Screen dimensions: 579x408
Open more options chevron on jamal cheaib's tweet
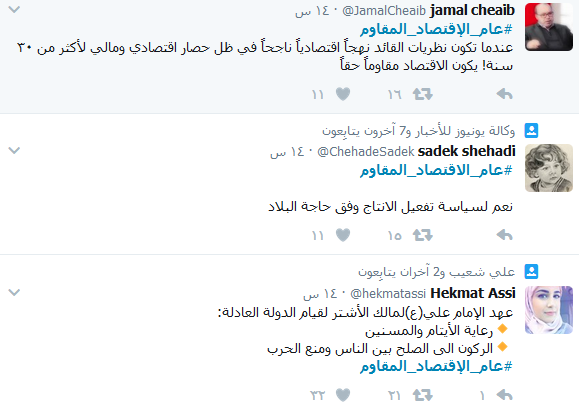tap(14, 10)
